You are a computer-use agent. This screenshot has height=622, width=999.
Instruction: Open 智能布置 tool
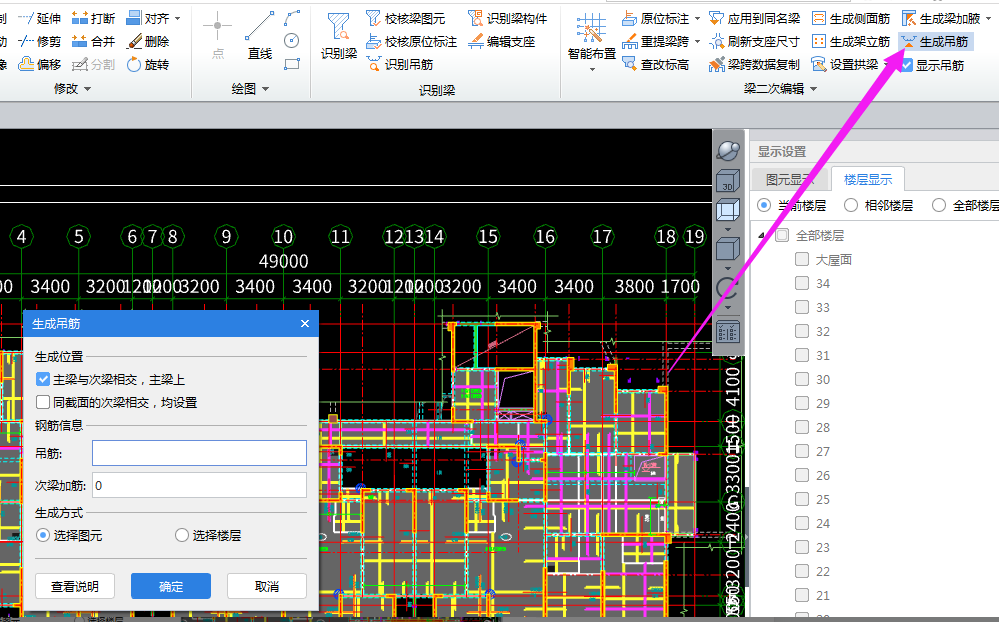[591, 41]
